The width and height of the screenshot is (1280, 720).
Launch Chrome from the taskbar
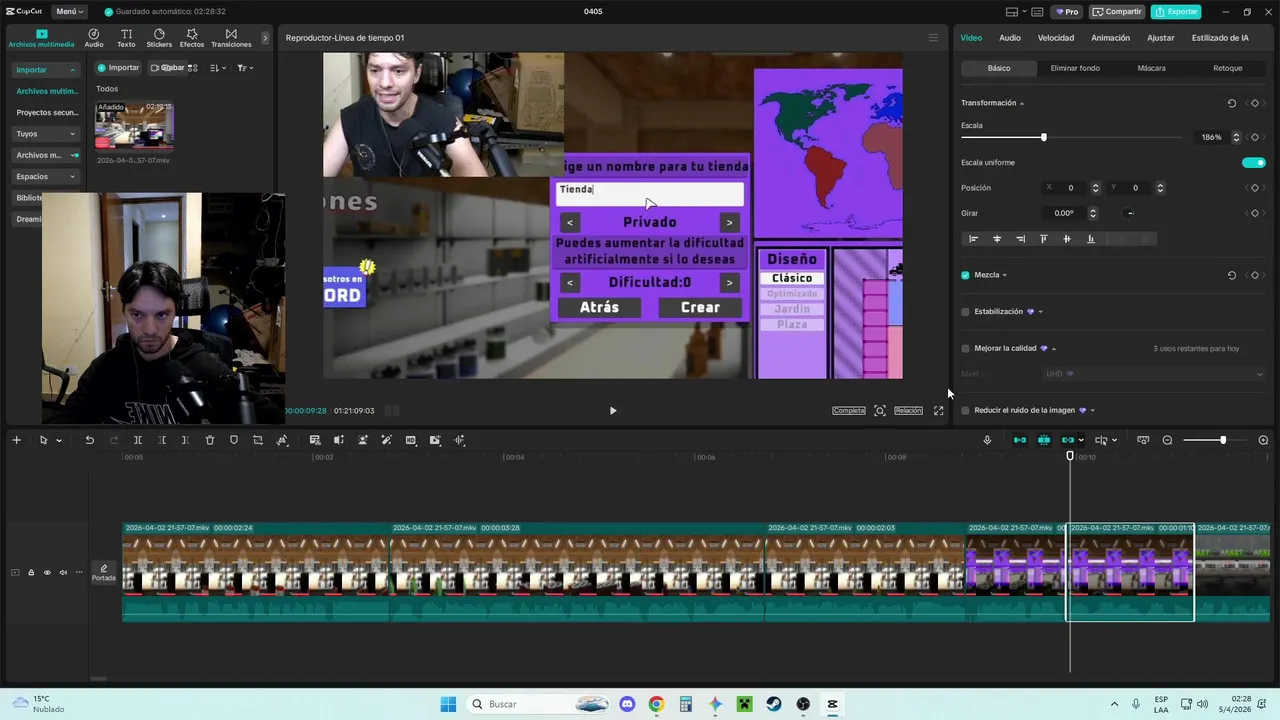tap(656, 704)
